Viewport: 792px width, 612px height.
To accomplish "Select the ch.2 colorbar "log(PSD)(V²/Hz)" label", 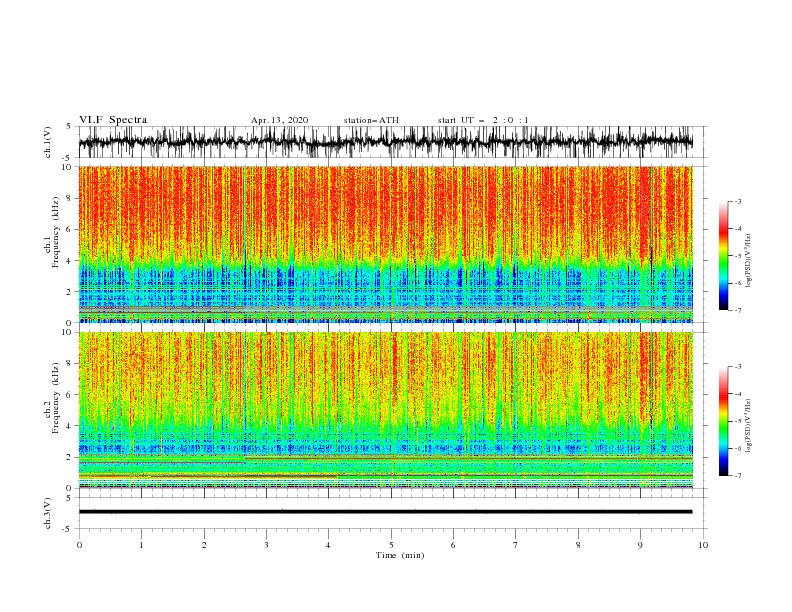I will (748, 425).
